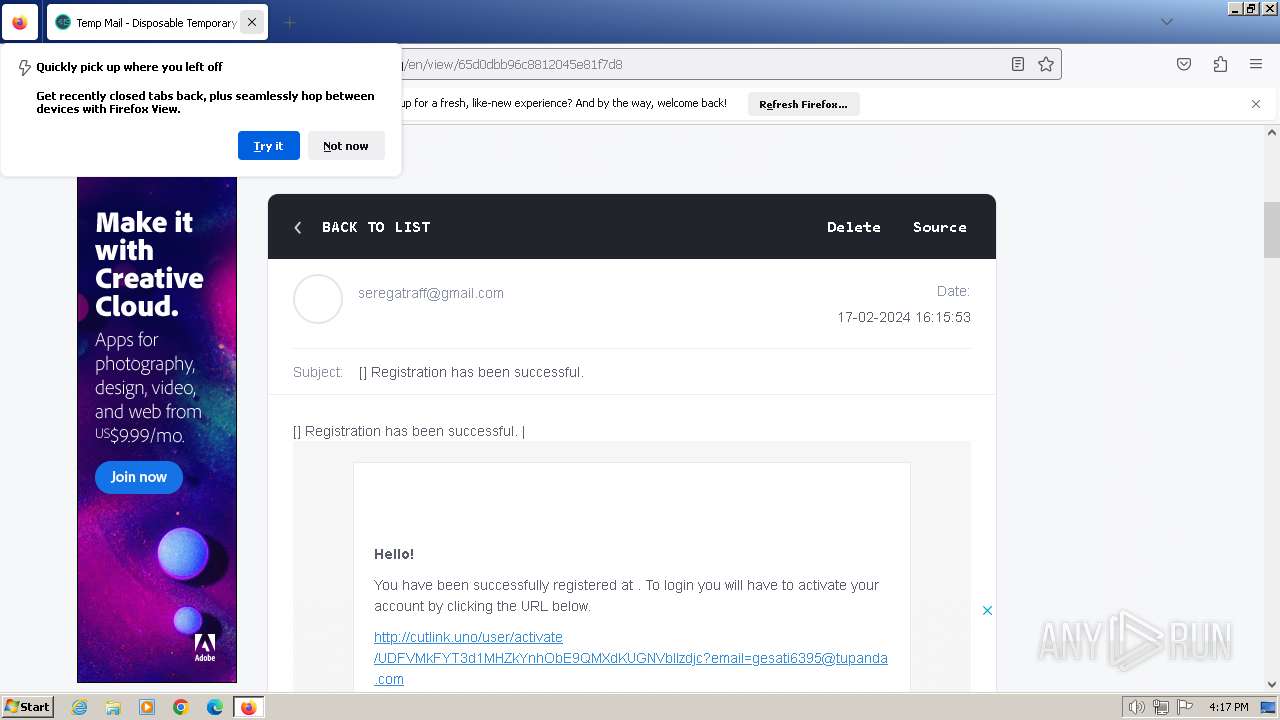Image resolution: width=1280 pixels, height=720 pixels.
Task: Open the volume speaker tray icon
Action: (1137, 707)
